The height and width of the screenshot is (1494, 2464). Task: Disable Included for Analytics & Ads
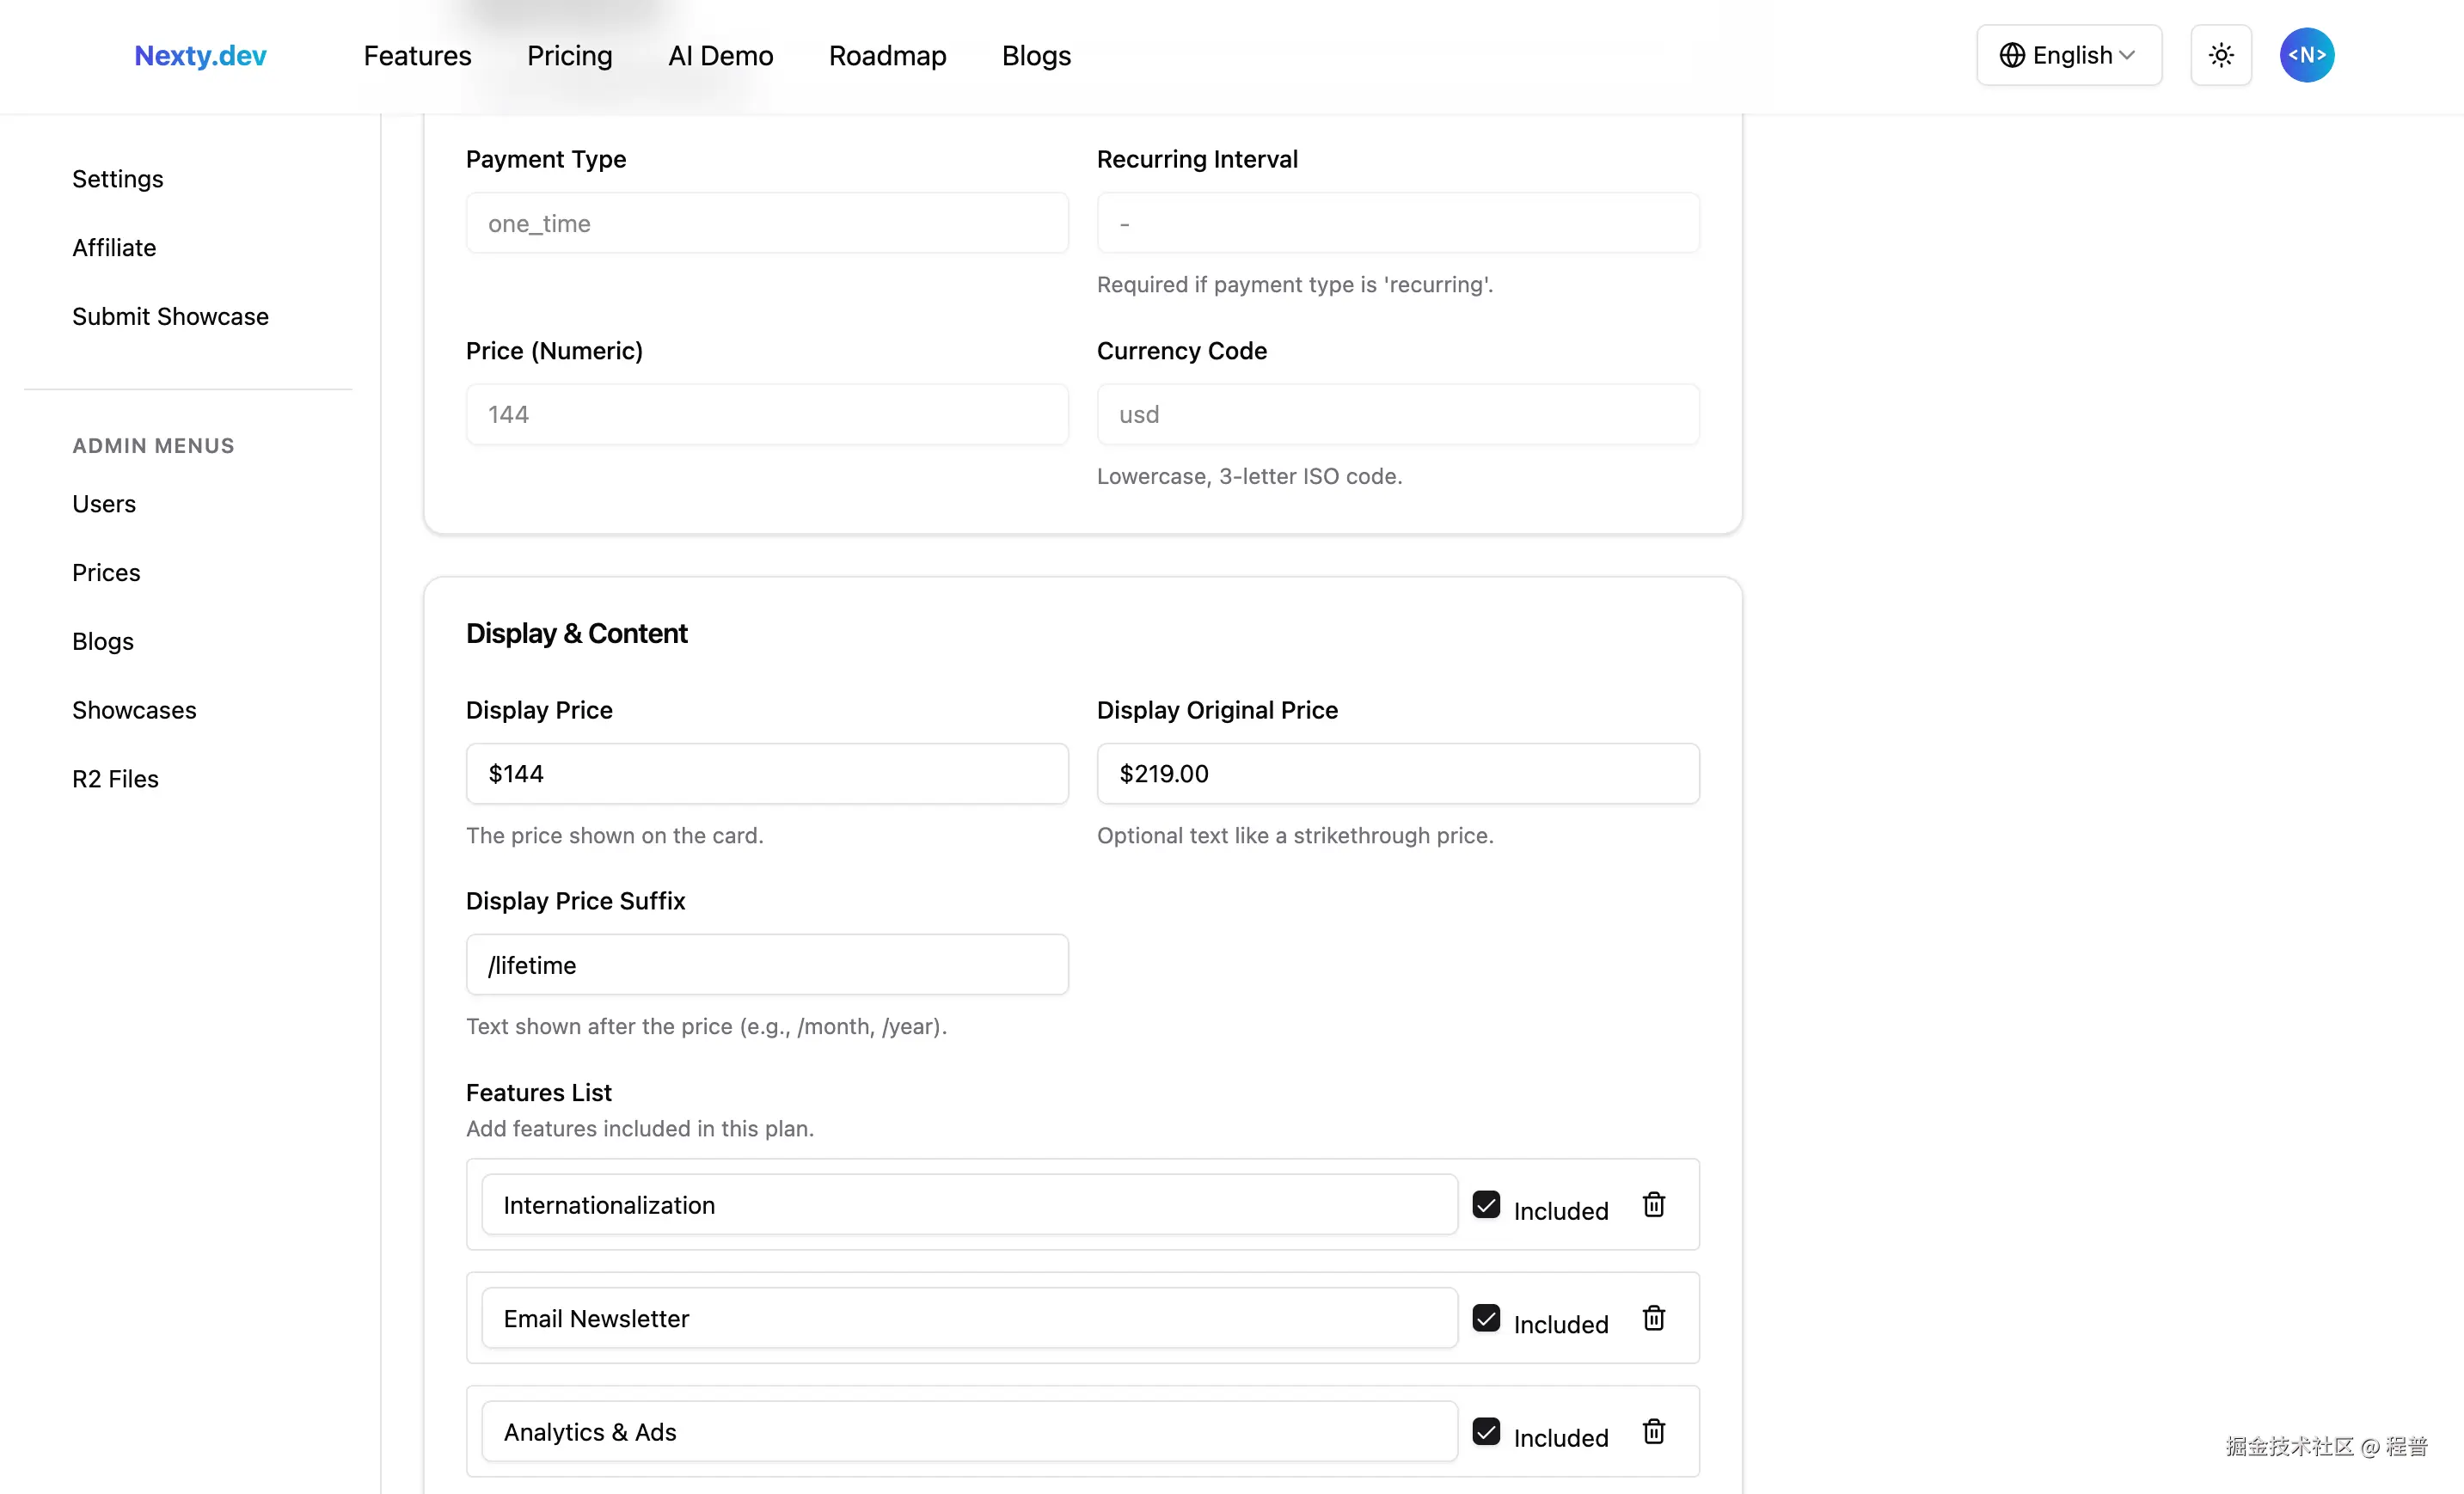tap(1486, 1431)
